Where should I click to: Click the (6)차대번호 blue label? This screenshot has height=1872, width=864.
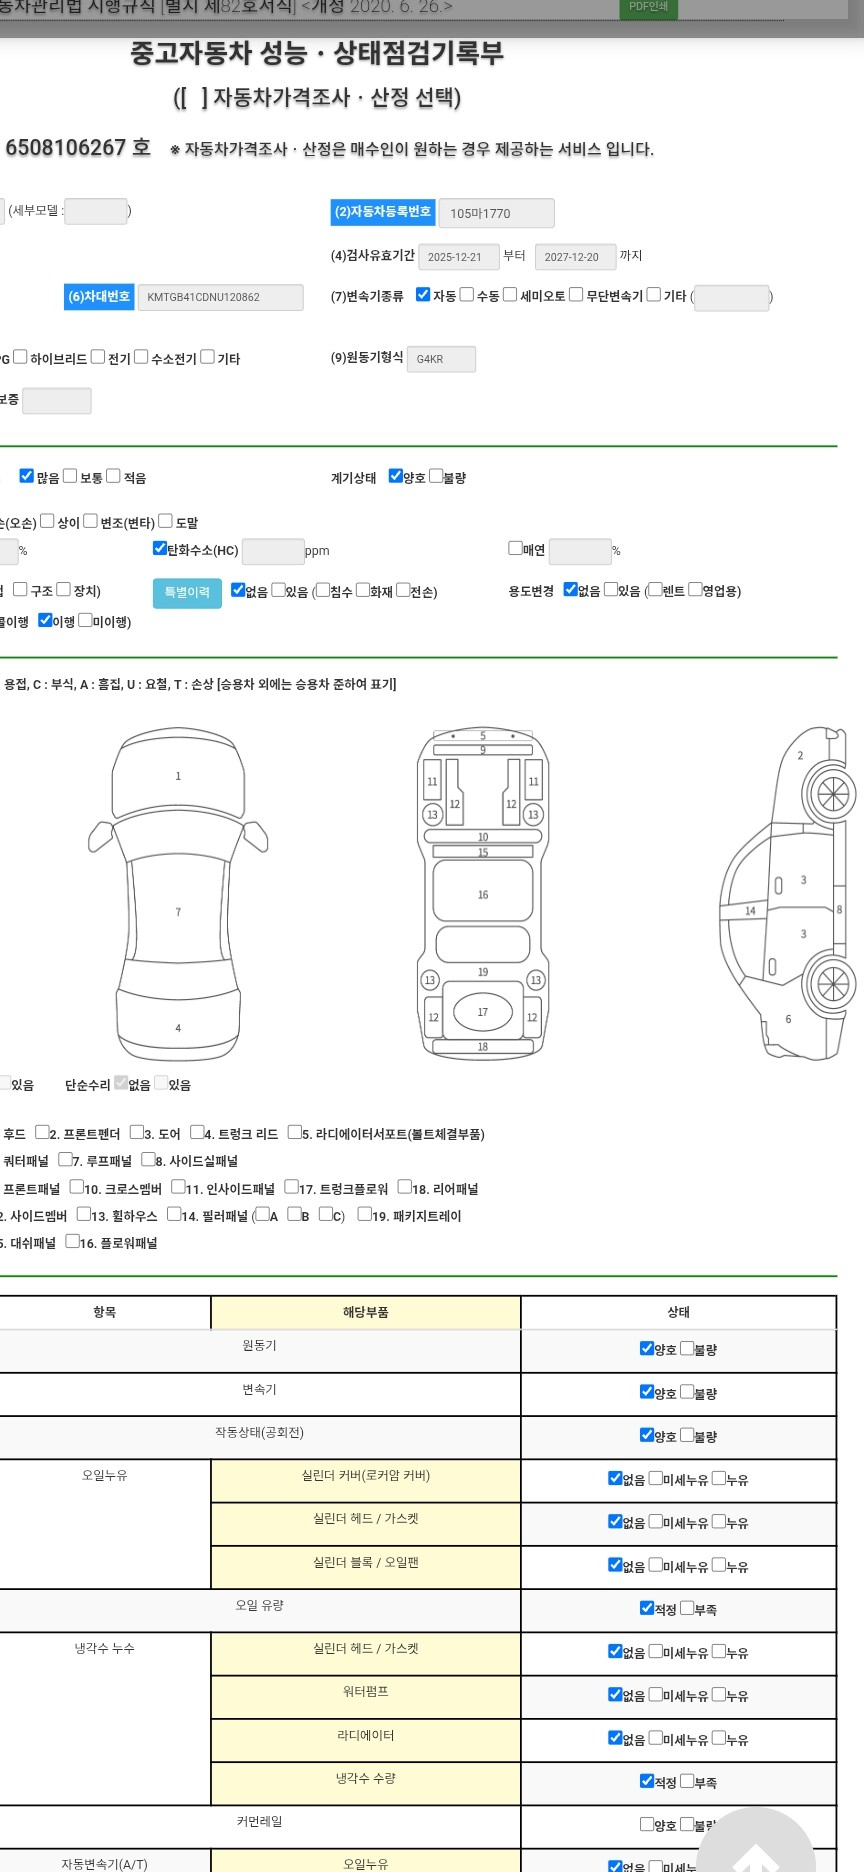tap(99, 297)
